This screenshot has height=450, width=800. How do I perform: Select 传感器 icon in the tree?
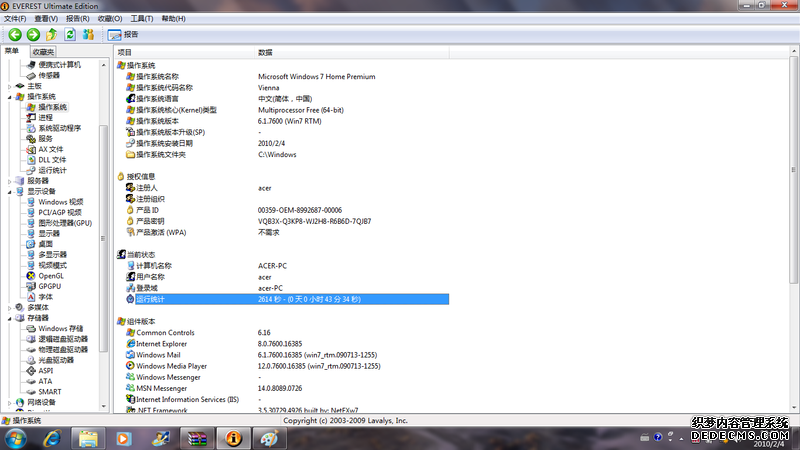pyautogui.click(x=31, y=76)
